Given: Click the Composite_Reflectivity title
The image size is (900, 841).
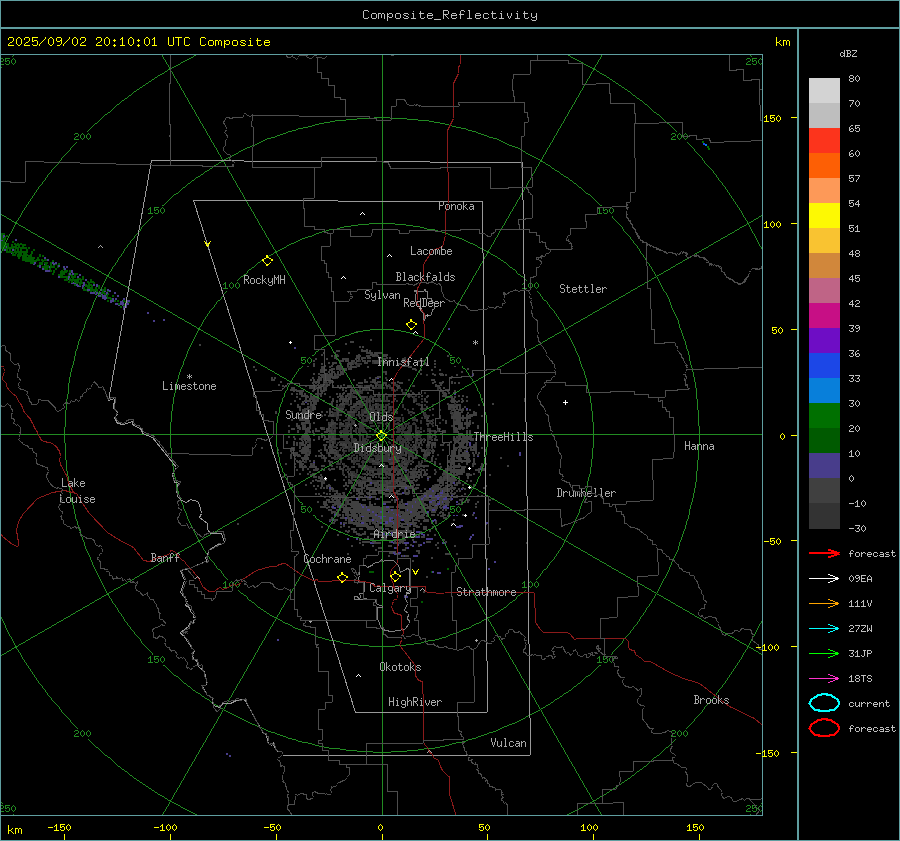Looking at the screenshot, I should 450,15.
